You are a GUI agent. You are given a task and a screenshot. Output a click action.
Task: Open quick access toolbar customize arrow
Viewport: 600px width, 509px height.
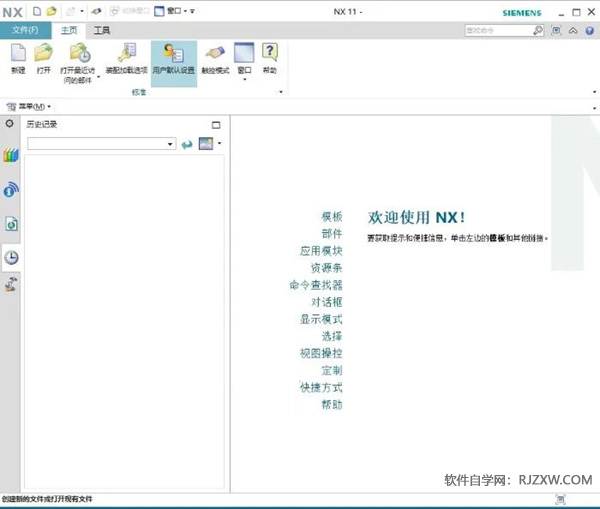[192, 11]
